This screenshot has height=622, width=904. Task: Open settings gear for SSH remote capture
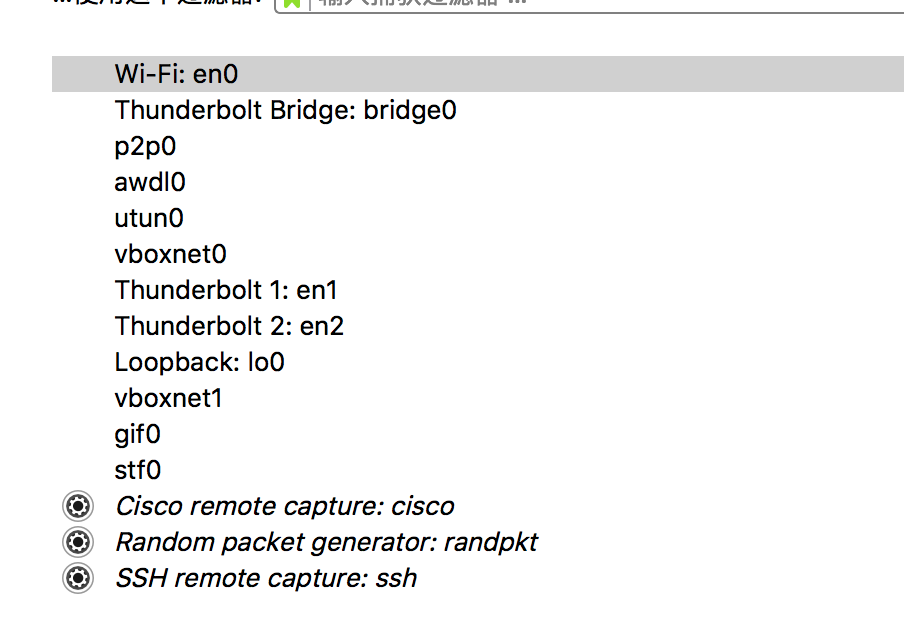point(78,578)
